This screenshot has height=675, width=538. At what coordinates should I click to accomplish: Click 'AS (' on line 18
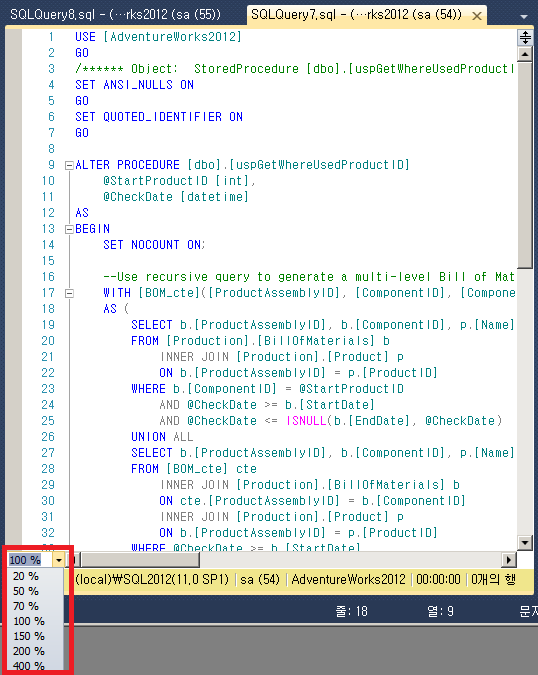point(116,309)
